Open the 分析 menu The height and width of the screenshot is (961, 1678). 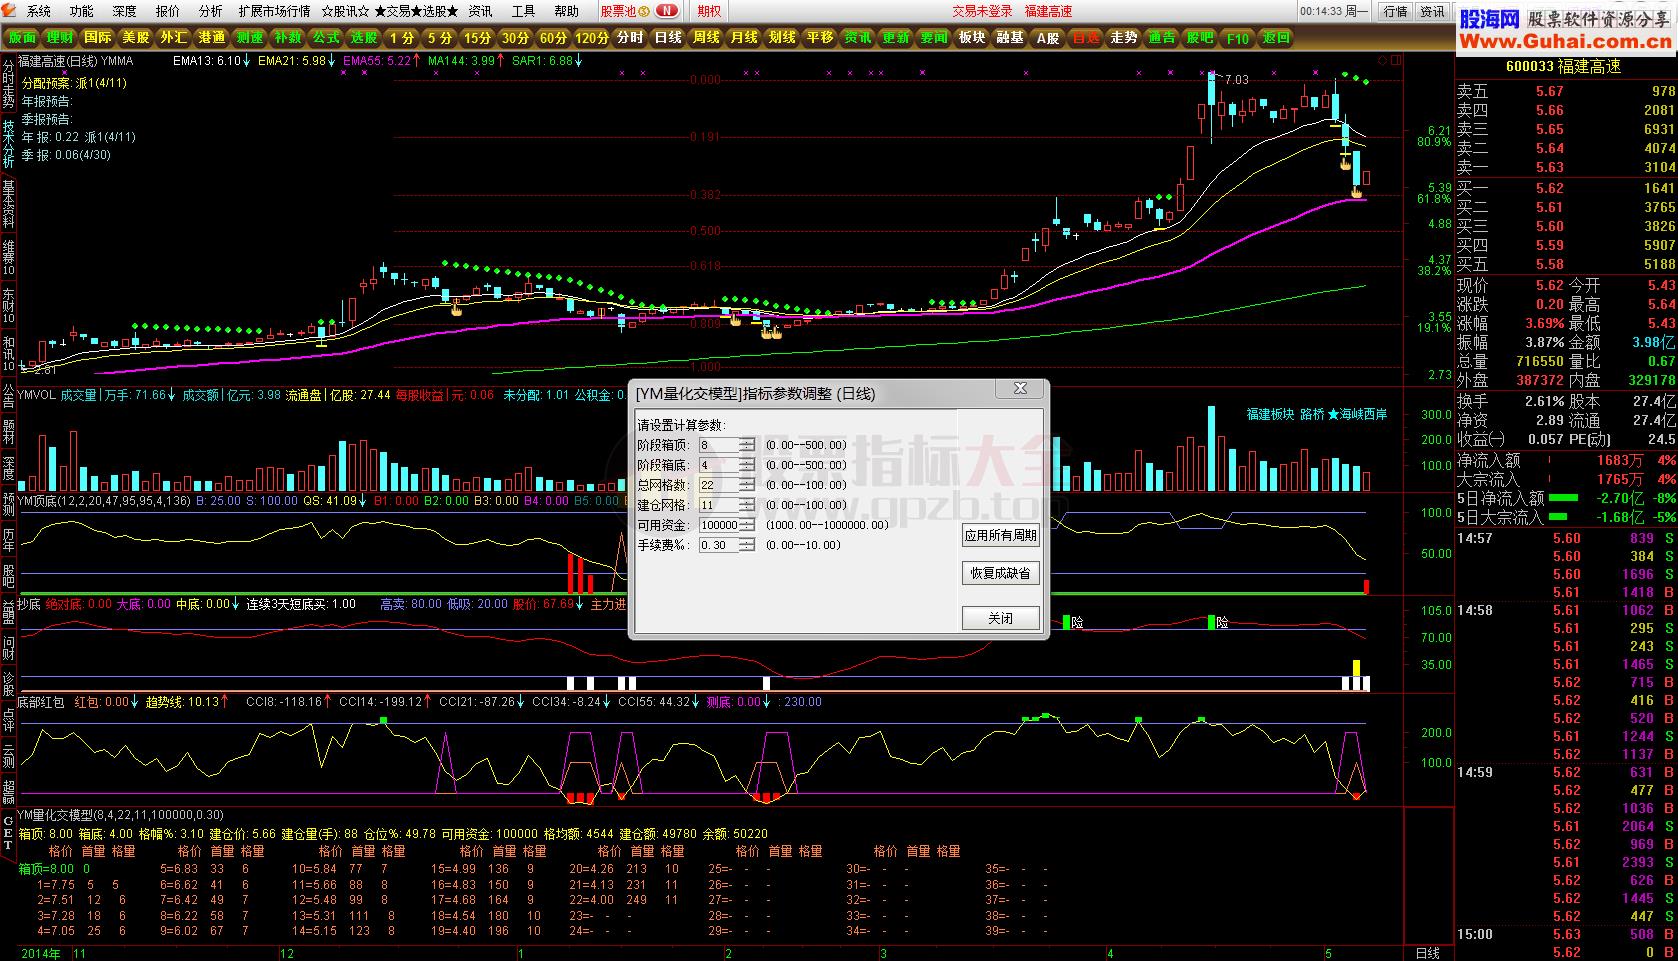click(211, 11)
